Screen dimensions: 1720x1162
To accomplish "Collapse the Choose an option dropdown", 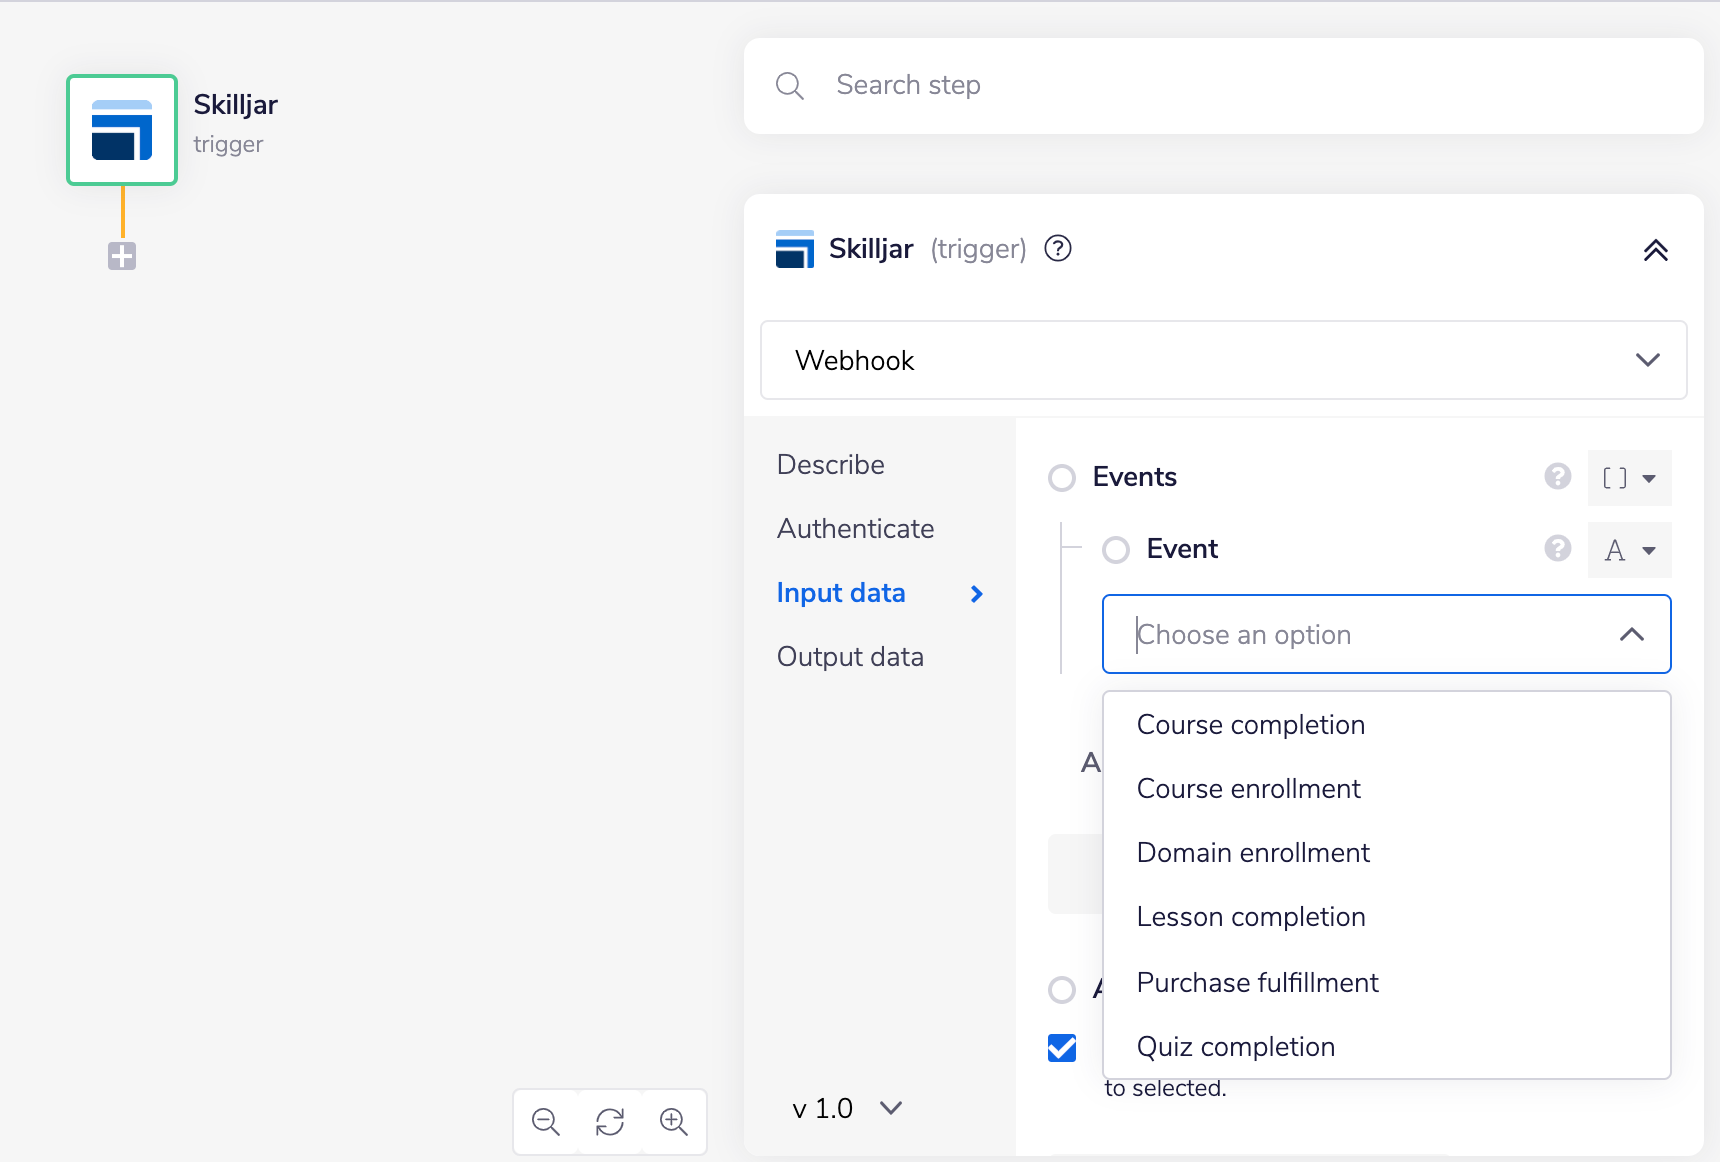I will click(1632, 634).
